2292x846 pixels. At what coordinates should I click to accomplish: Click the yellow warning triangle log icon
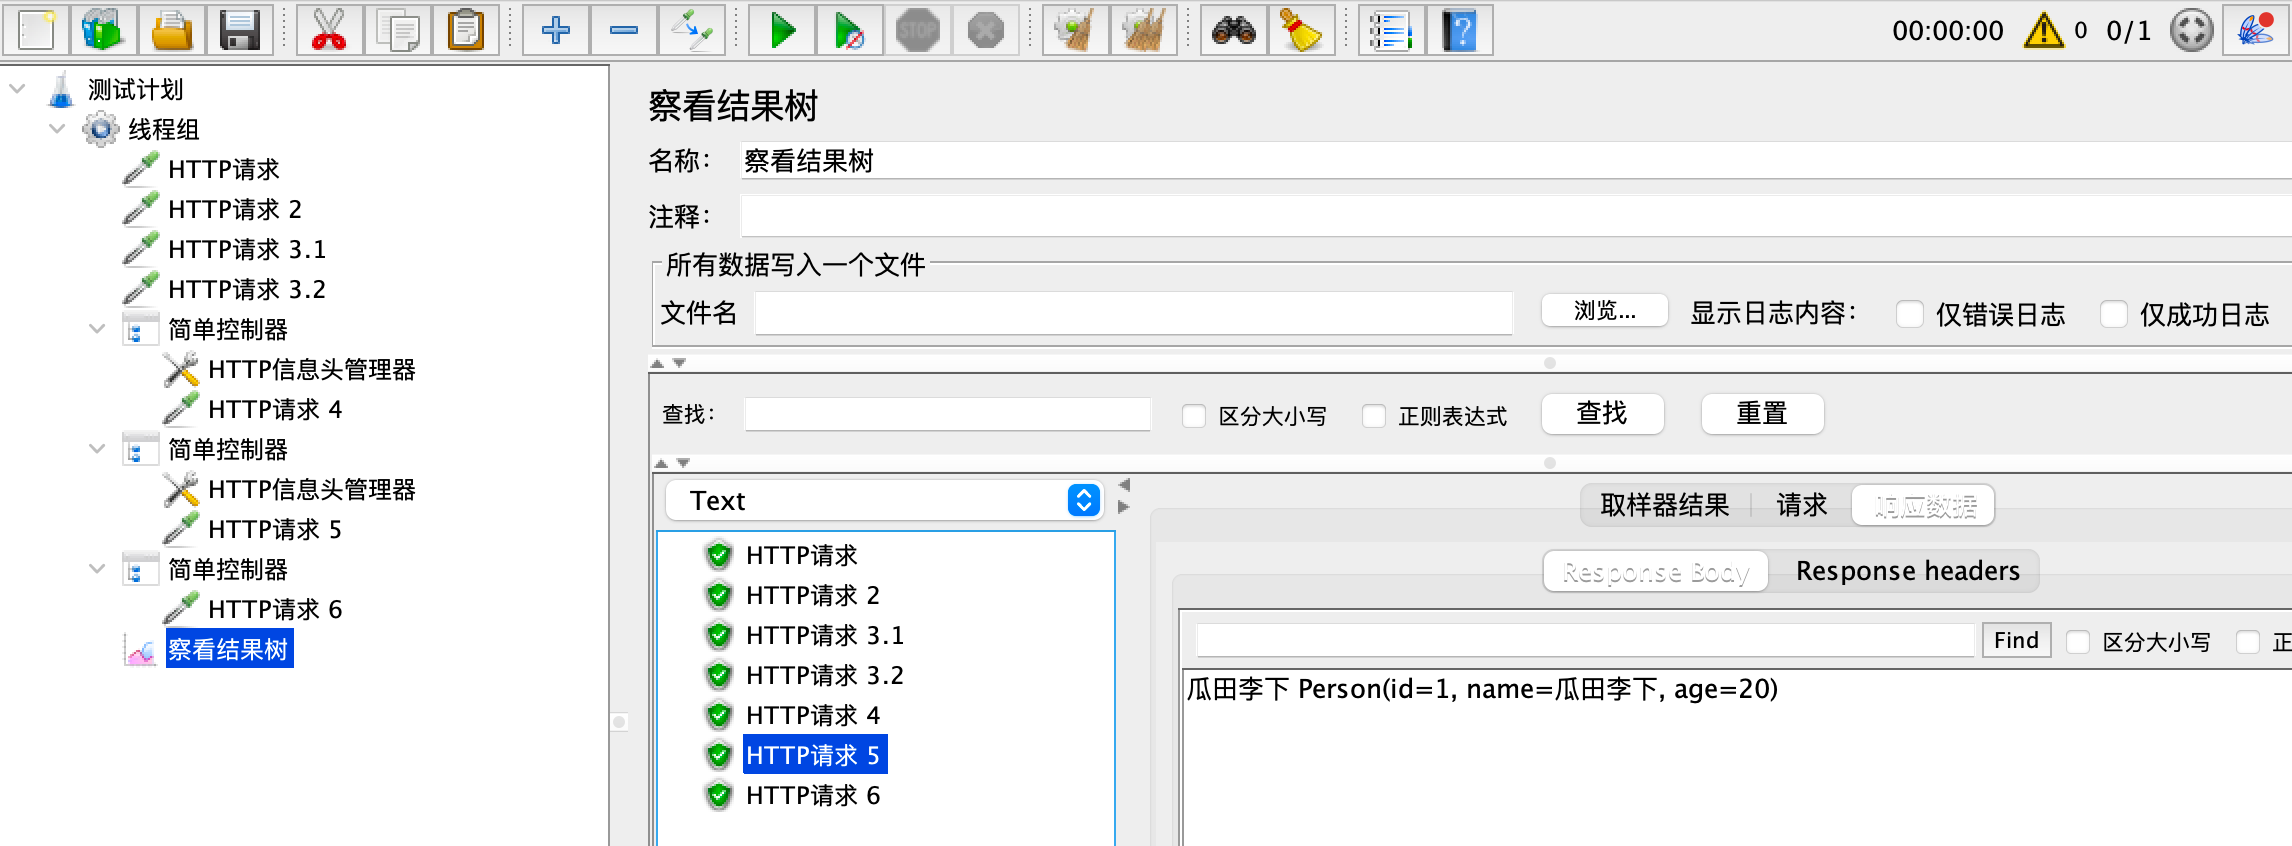pyautogui.click(x=2043, y=30)
